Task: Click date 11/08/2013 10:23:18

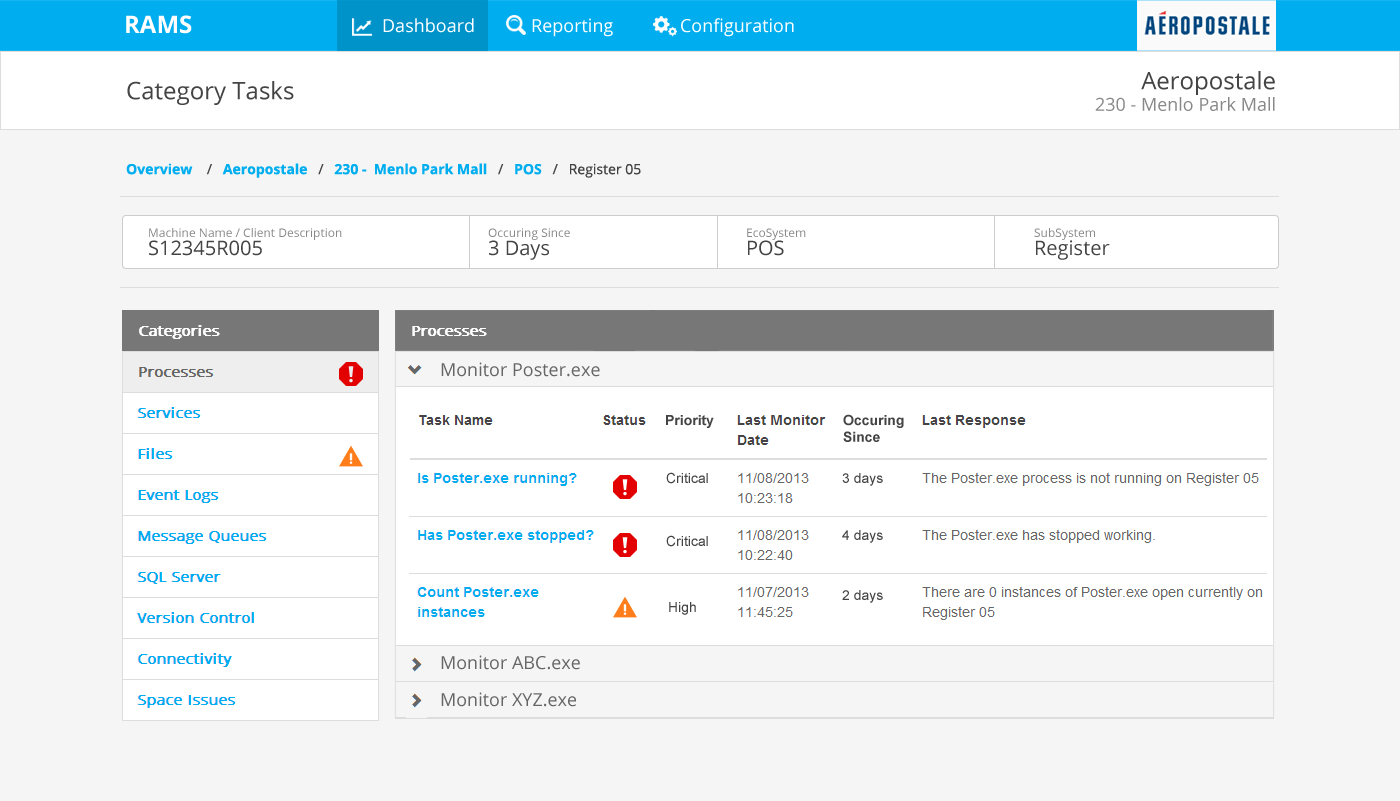Action: click(x=773, y=488)
